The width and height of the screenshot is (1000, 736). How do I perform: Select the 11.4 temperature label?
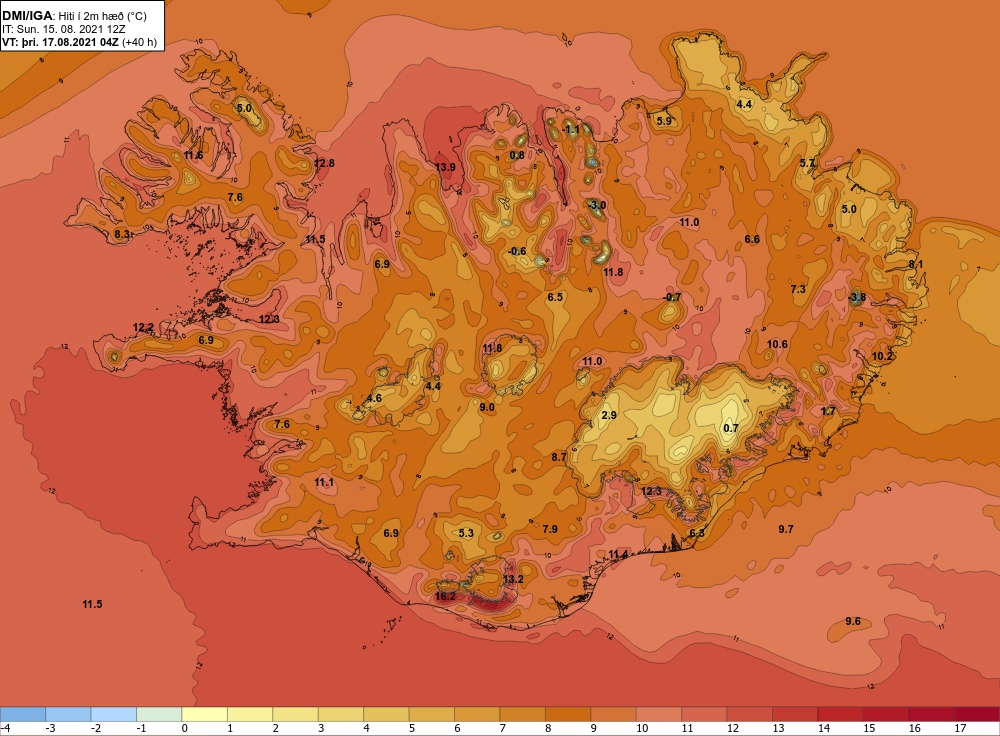(x=618, y=554)
